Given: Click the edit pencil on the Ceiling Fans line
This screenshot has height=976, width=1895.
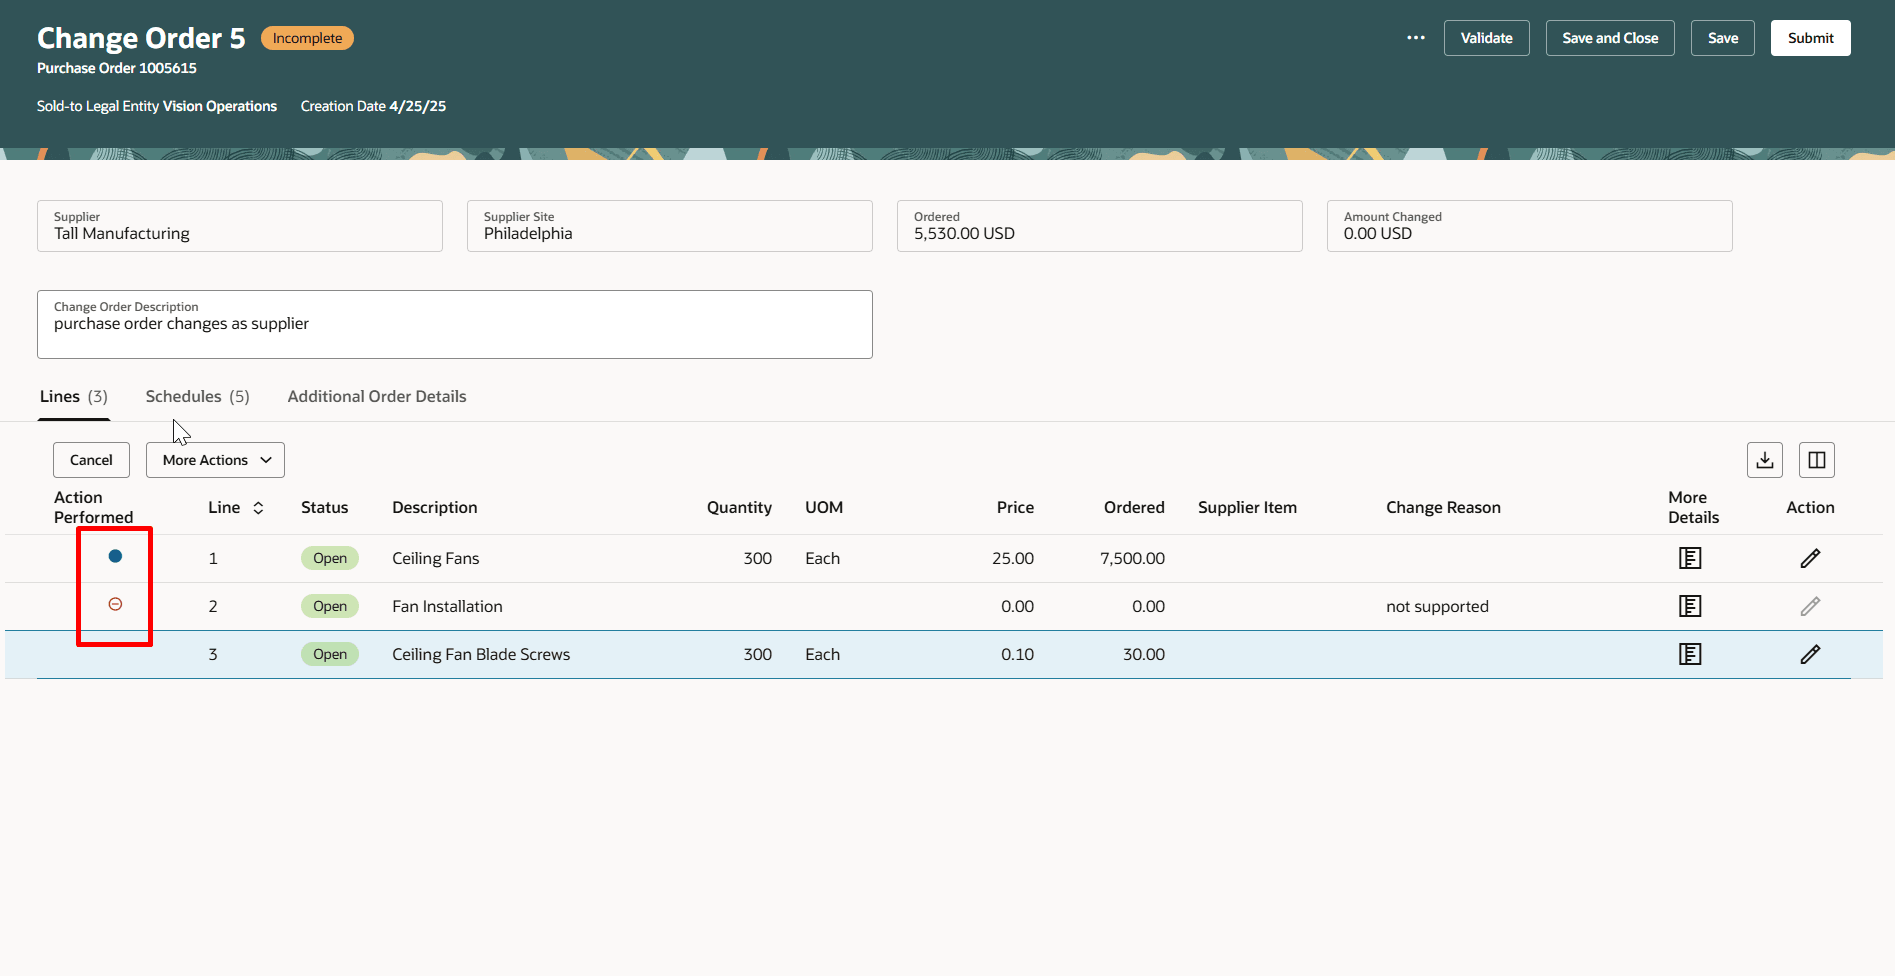Looking at the screenshot, I should (1810, 558).
